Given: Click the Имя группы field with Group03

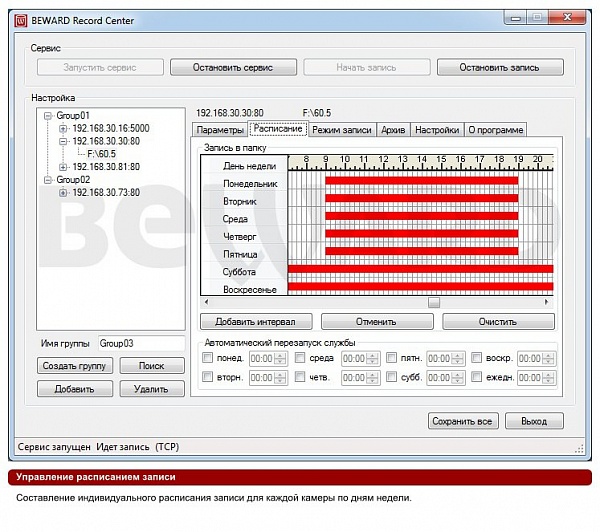Looking at the screenshot, I should pyautogui.click(x=142, y=343).
